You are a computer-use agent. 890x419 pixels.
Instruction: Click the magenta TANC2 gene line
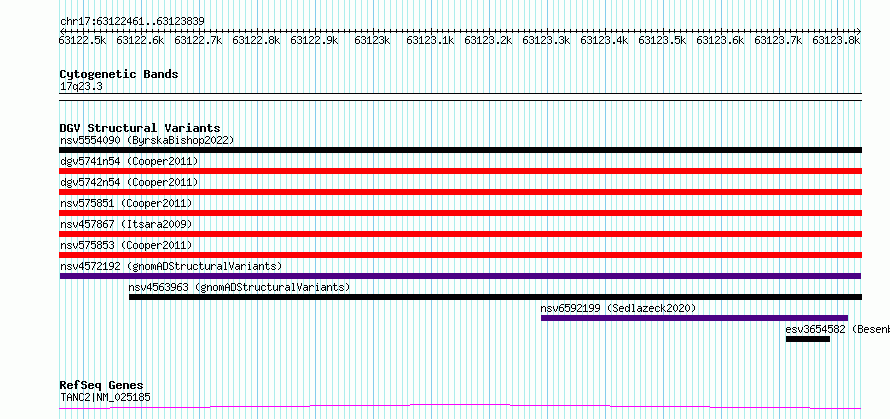click(460, 406)
